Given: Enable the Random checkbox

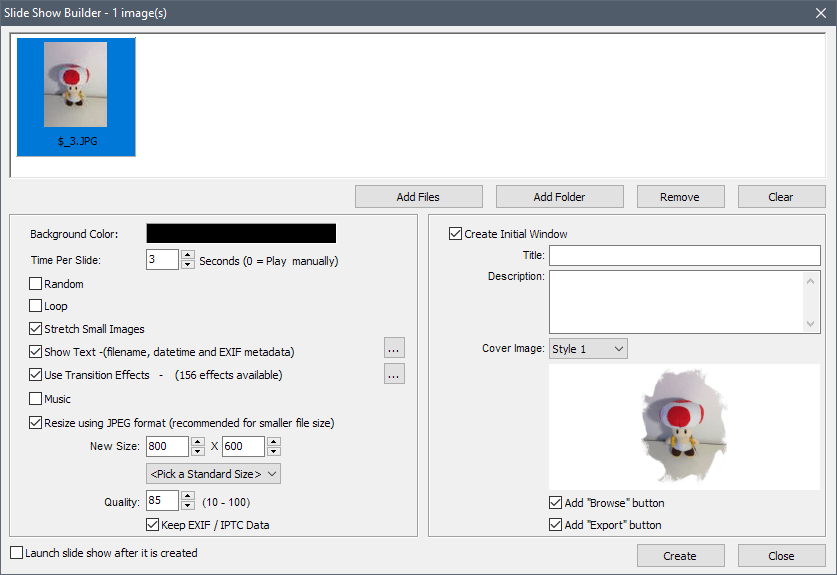Looking at the screenshot, I should [x=35, y=283].
